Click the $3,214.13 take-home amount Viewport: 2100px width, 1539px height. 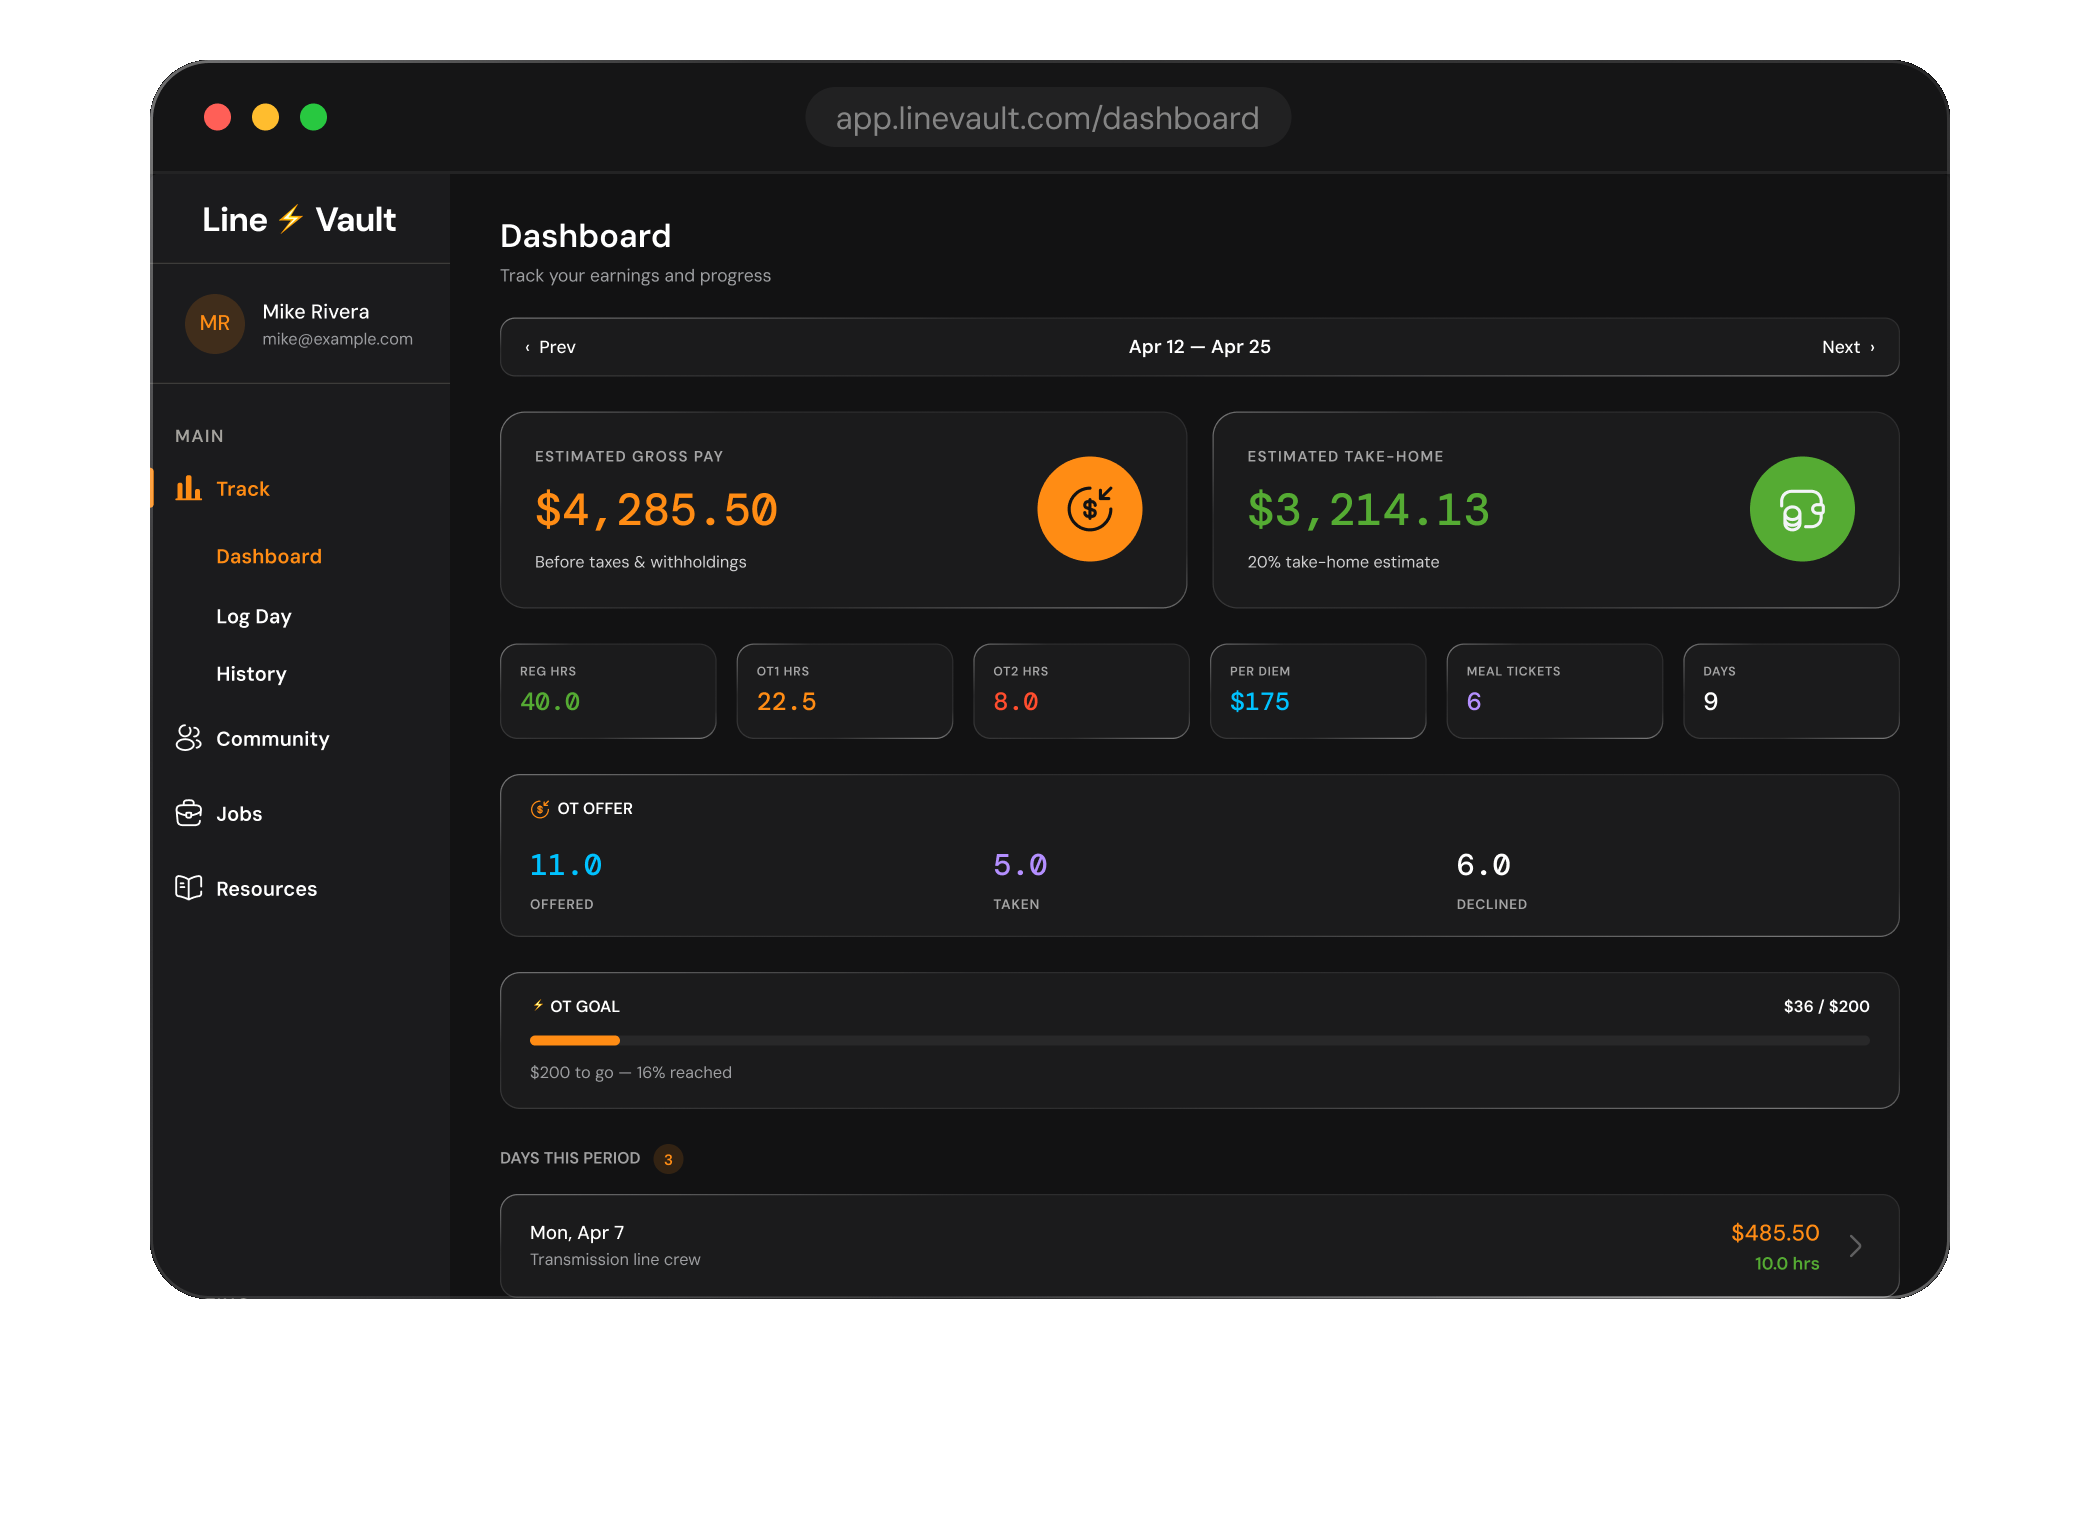1368,510
